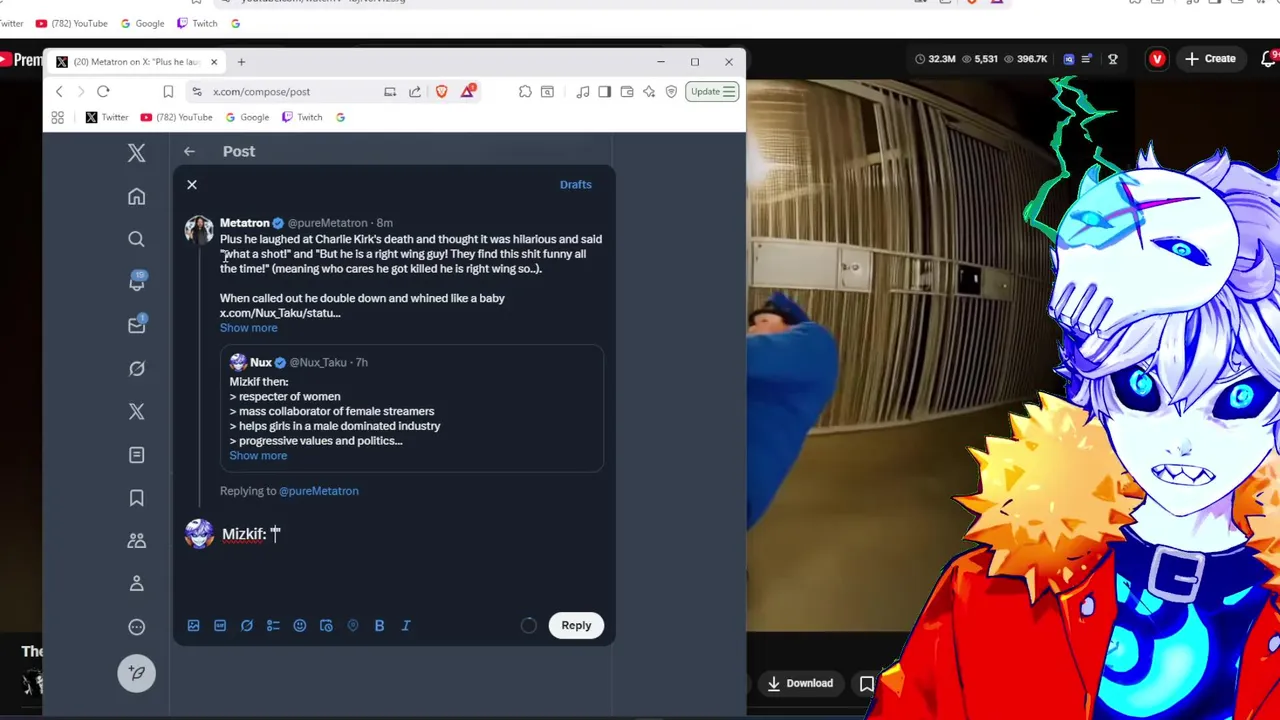Open x.com/Nux_Taku/statu... link in post
This screenshot has width=1280, height=720.
(280, 313)
